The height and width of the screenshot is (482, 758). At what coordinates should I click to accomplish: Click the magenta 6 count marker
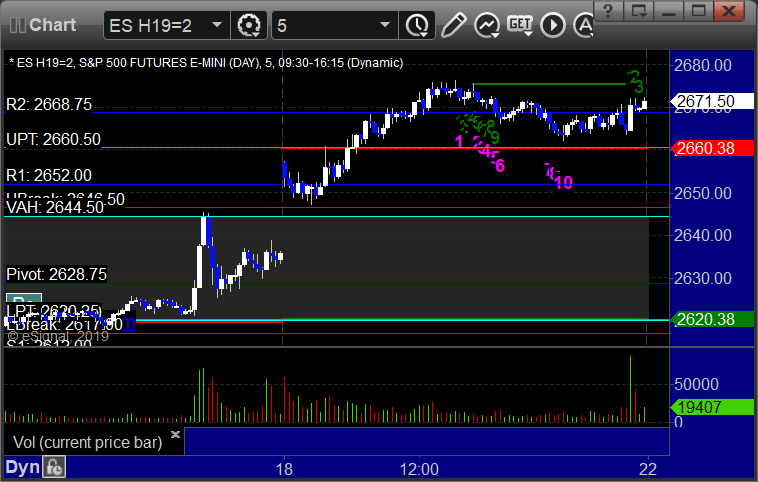click(x=500, y=166)
